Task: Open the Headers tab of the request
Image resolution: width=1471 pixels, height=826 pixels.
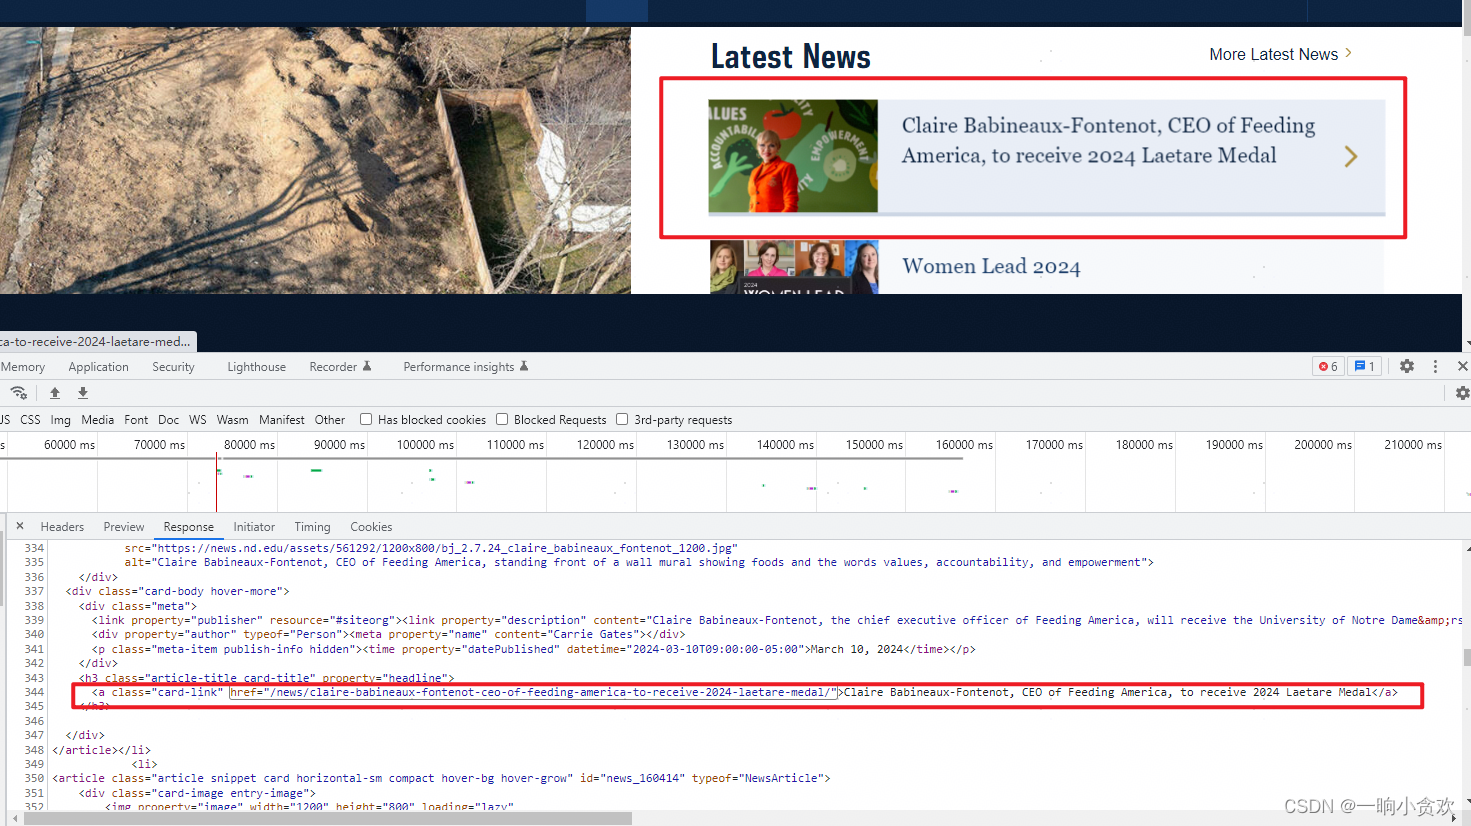Action: coord(62,527)
